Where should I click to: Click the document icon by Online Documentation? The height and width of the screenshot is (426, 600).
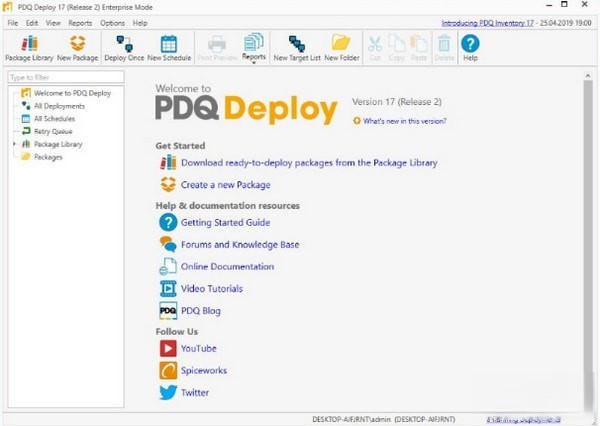click(168, 266)
